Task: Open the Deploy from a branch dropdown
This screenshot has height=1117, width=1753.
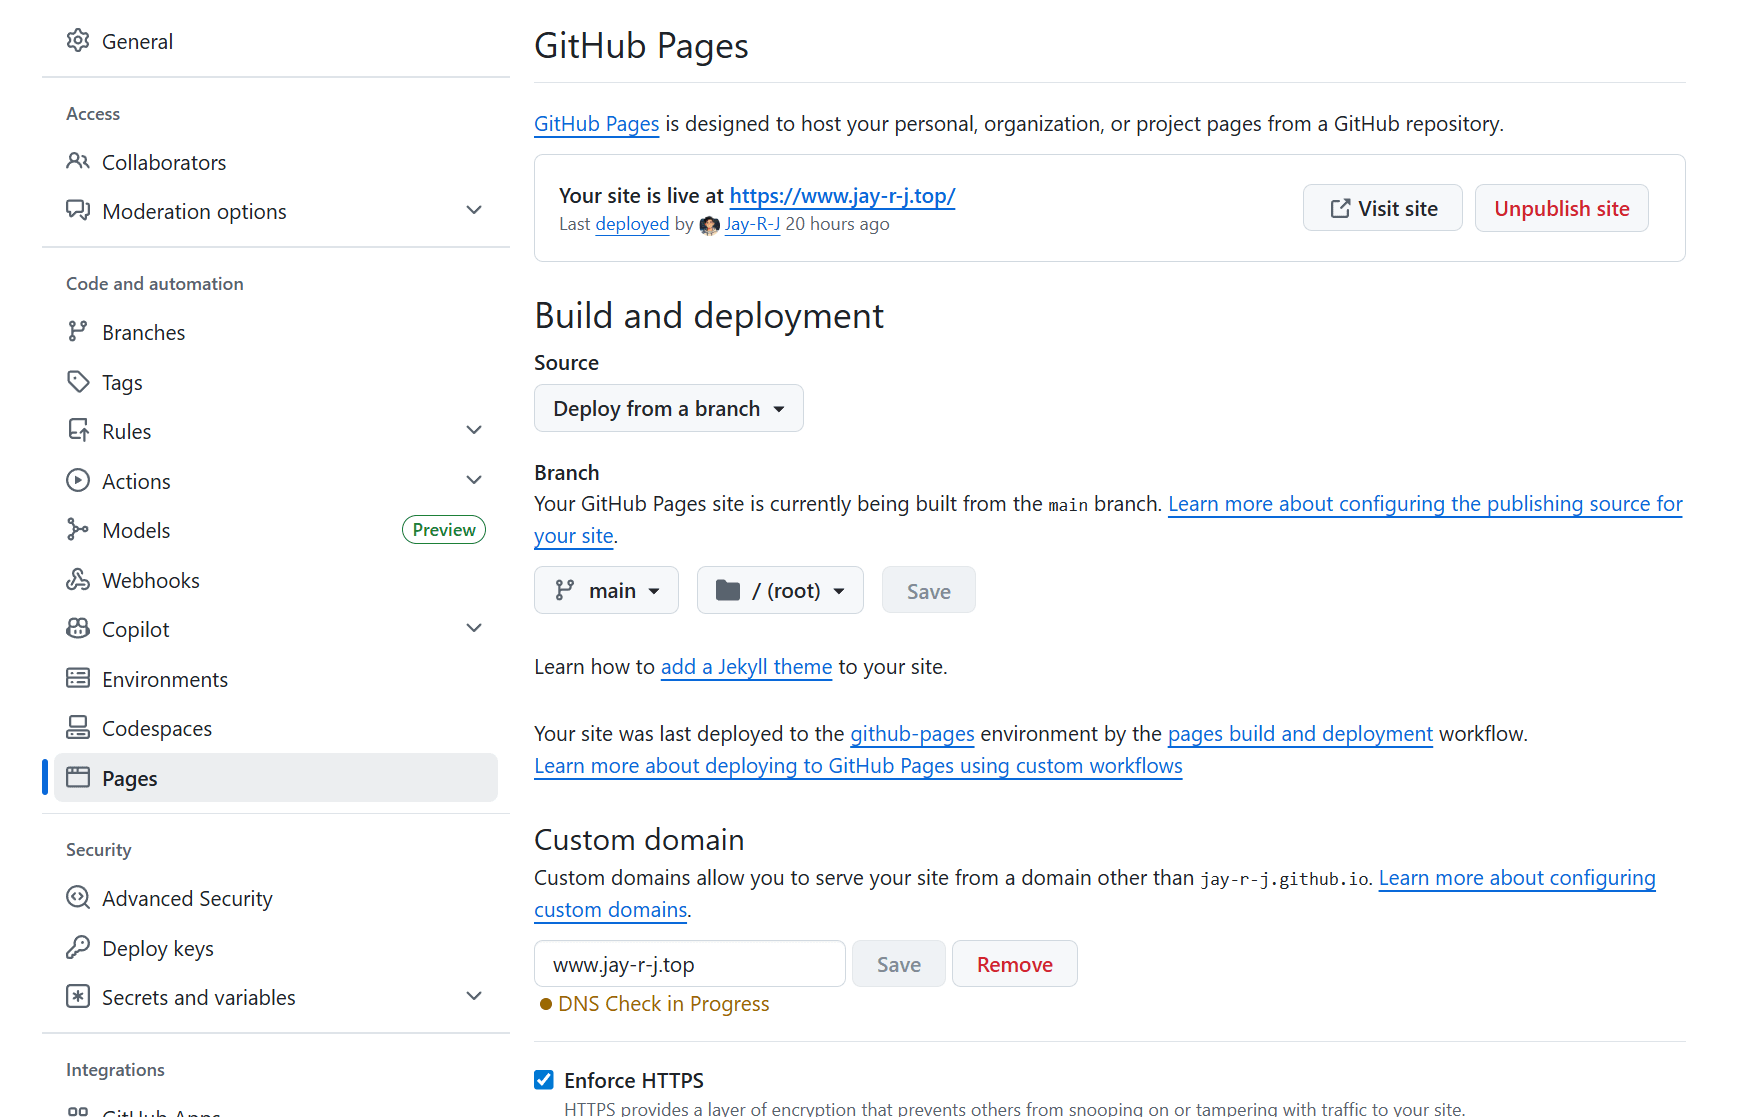Action: point(668,409)
